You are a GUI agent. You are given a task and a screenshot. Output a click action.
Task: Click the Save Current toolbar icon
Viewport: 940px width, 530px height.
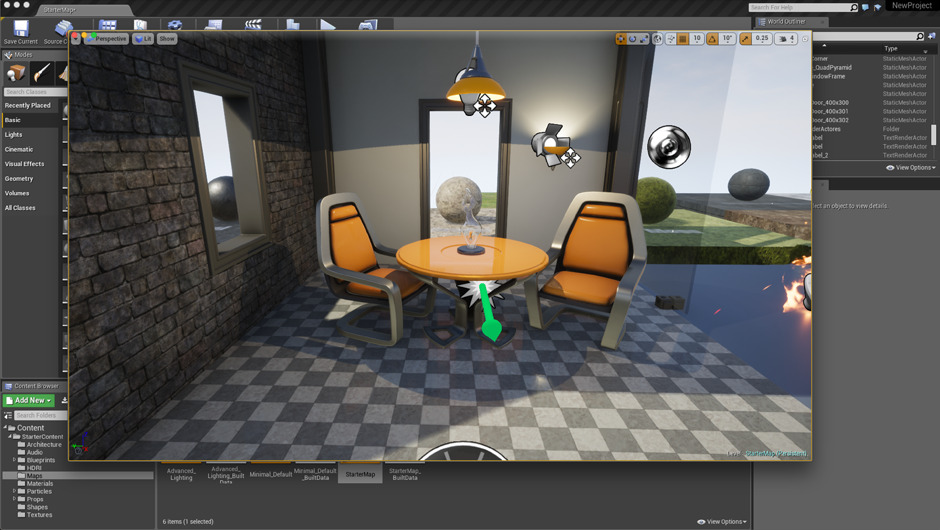click(x=21, y=28)
